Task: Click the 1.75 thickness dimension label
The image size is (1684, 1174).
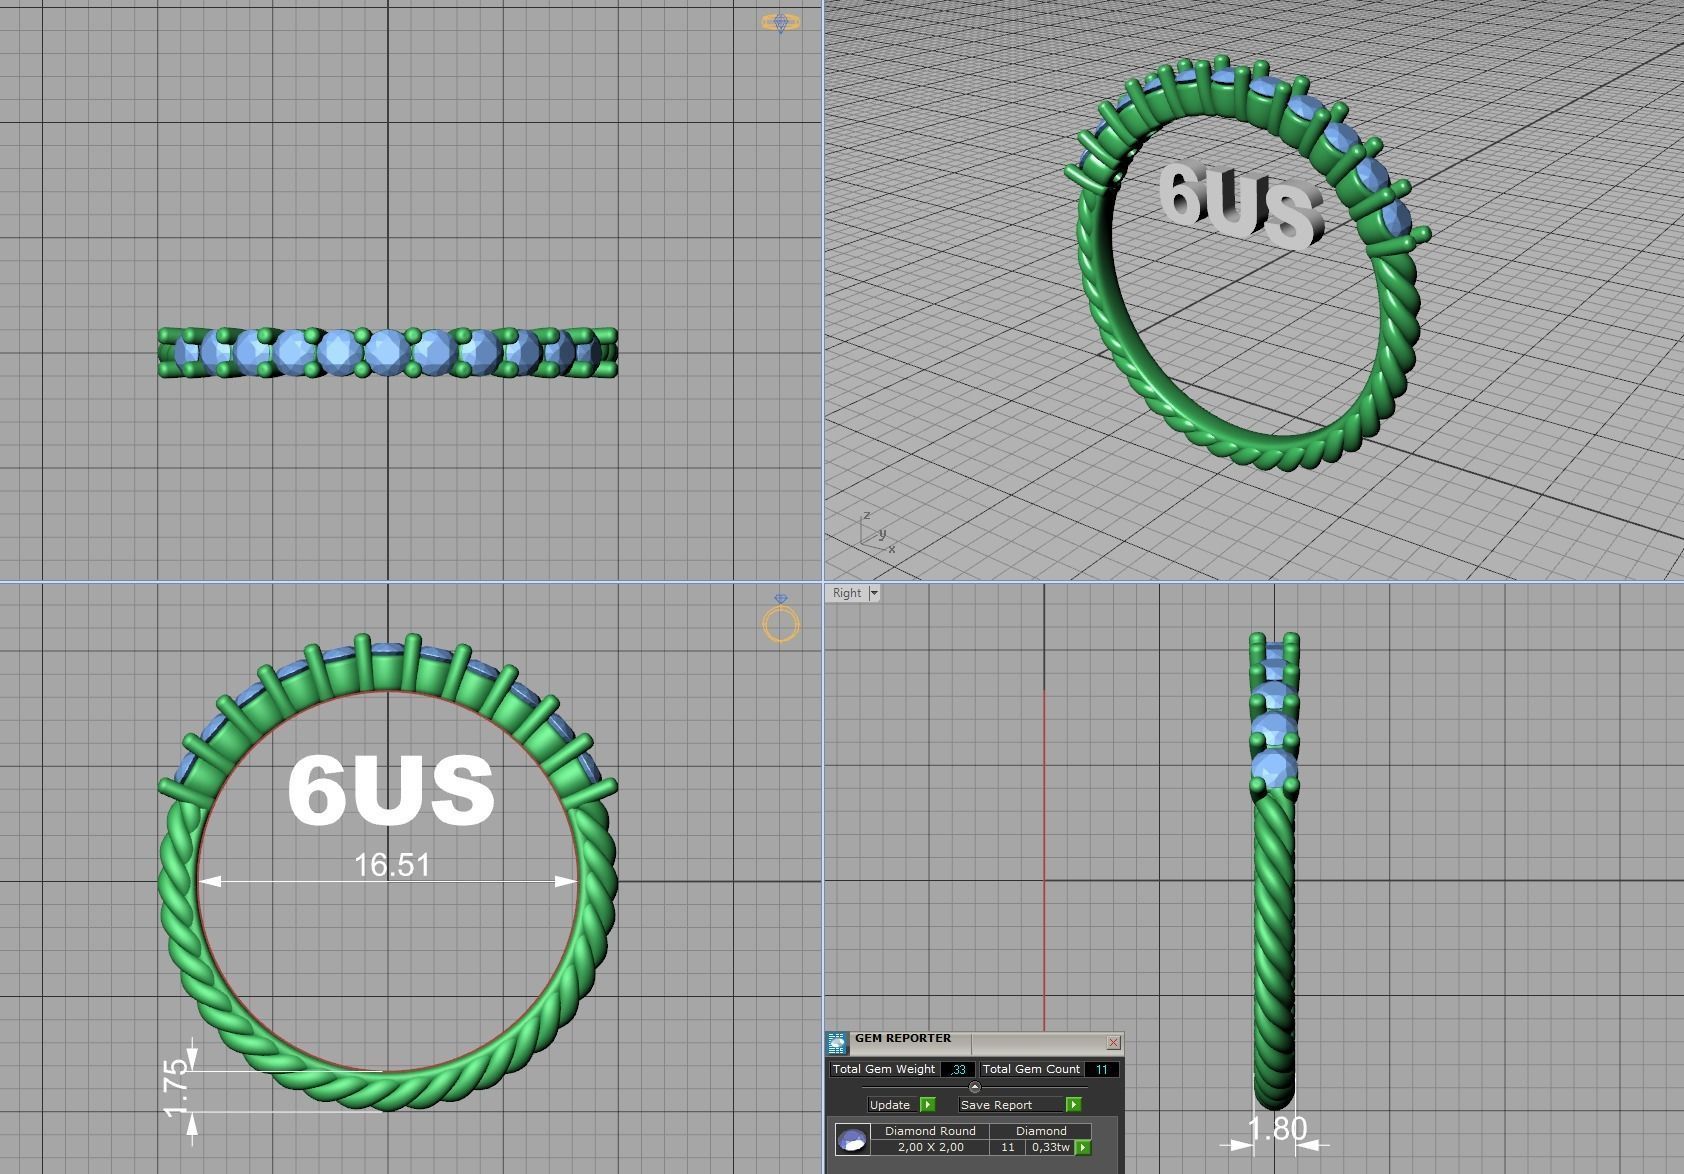Action: pyautogui.click(x=174, y=1090)
